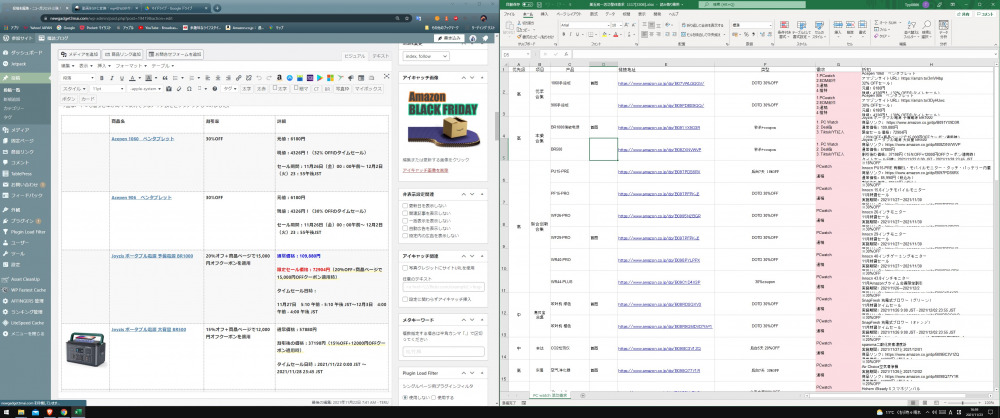1000x418 pixels.
Task: Open the フォーマット editor menu
Action: click(x=131, y=66)
